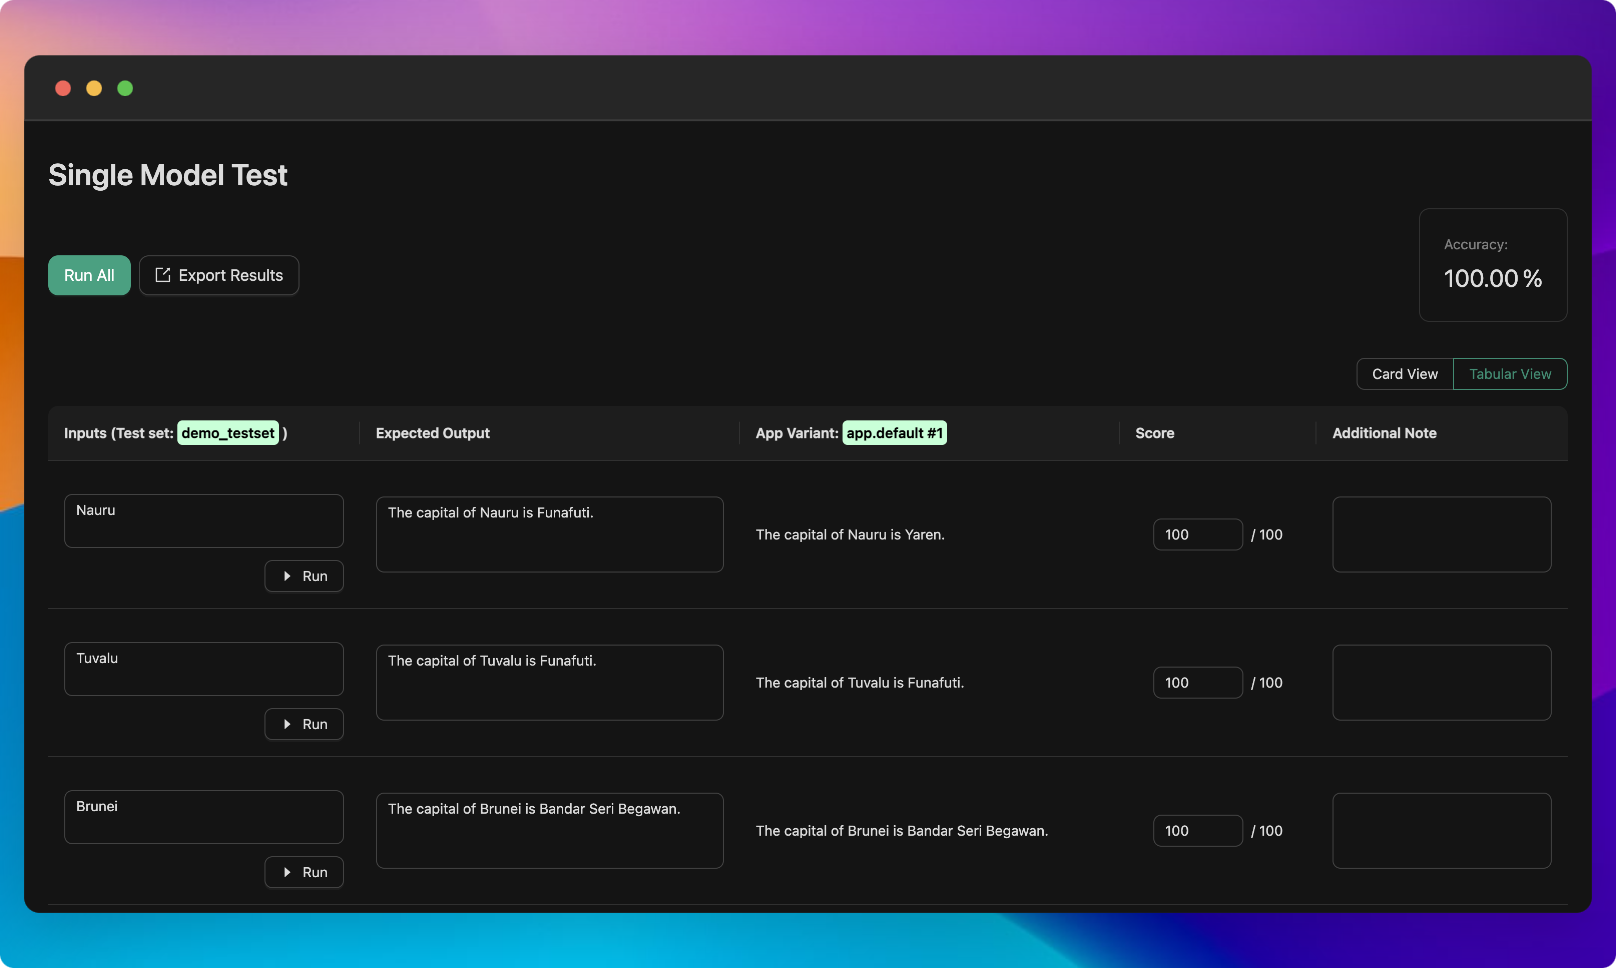Click the Nauru input field

coord(204,521)
